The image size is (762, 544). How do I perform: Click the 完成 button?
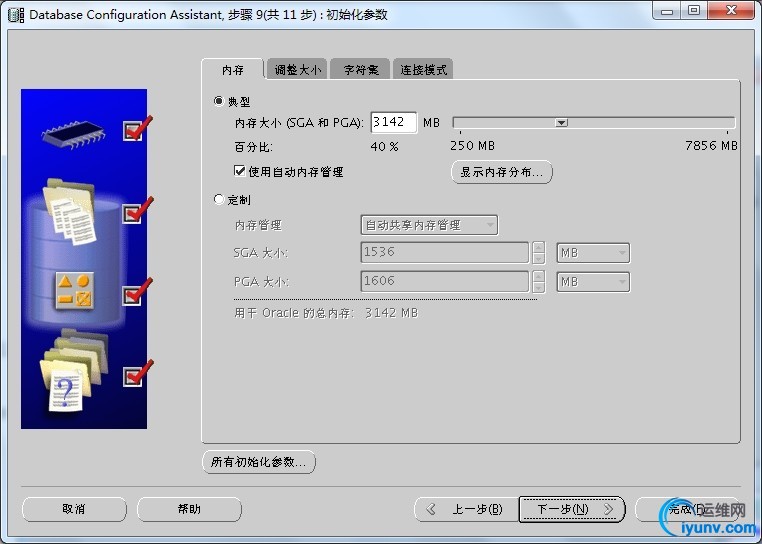click(688, 509)
